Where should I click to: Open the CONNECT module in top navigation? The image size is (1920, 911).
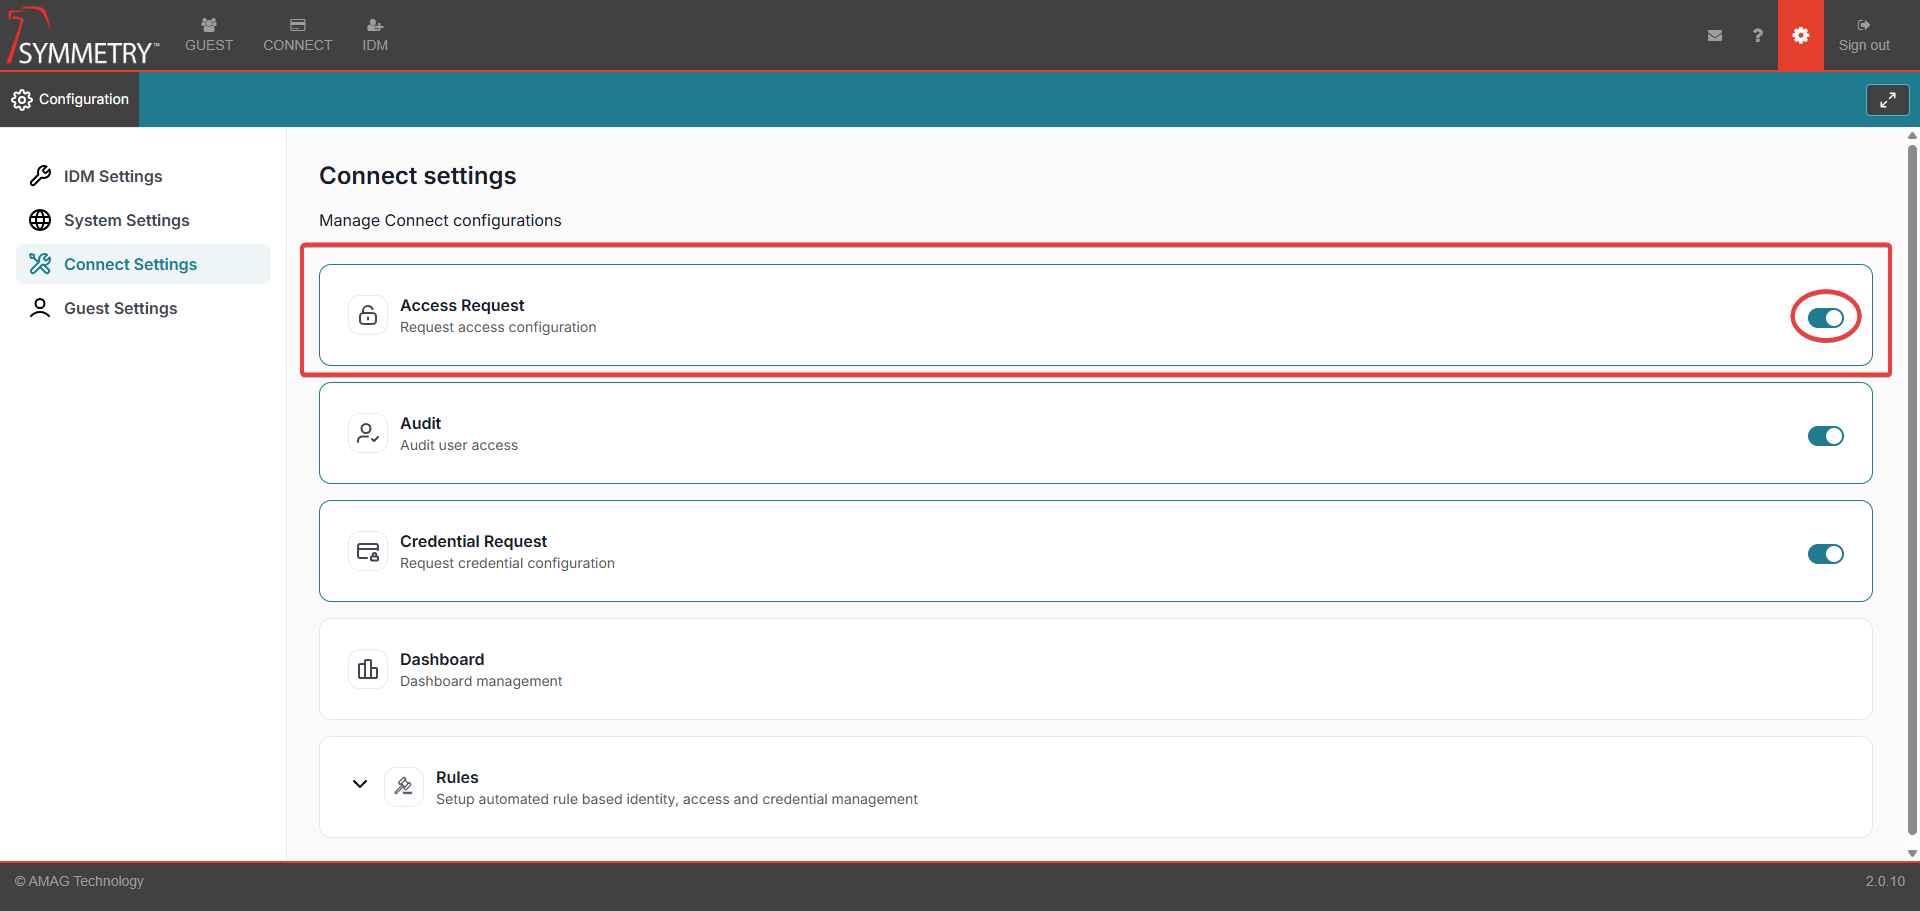(x=297, y=35)
